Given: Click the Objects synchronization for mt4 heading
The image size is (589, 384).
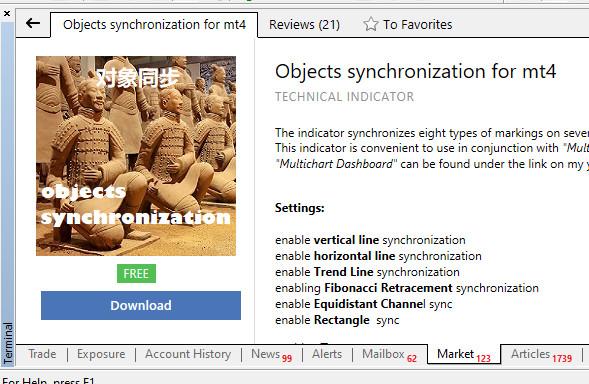Looking at the screenshot, I should (x=415, y=71).
